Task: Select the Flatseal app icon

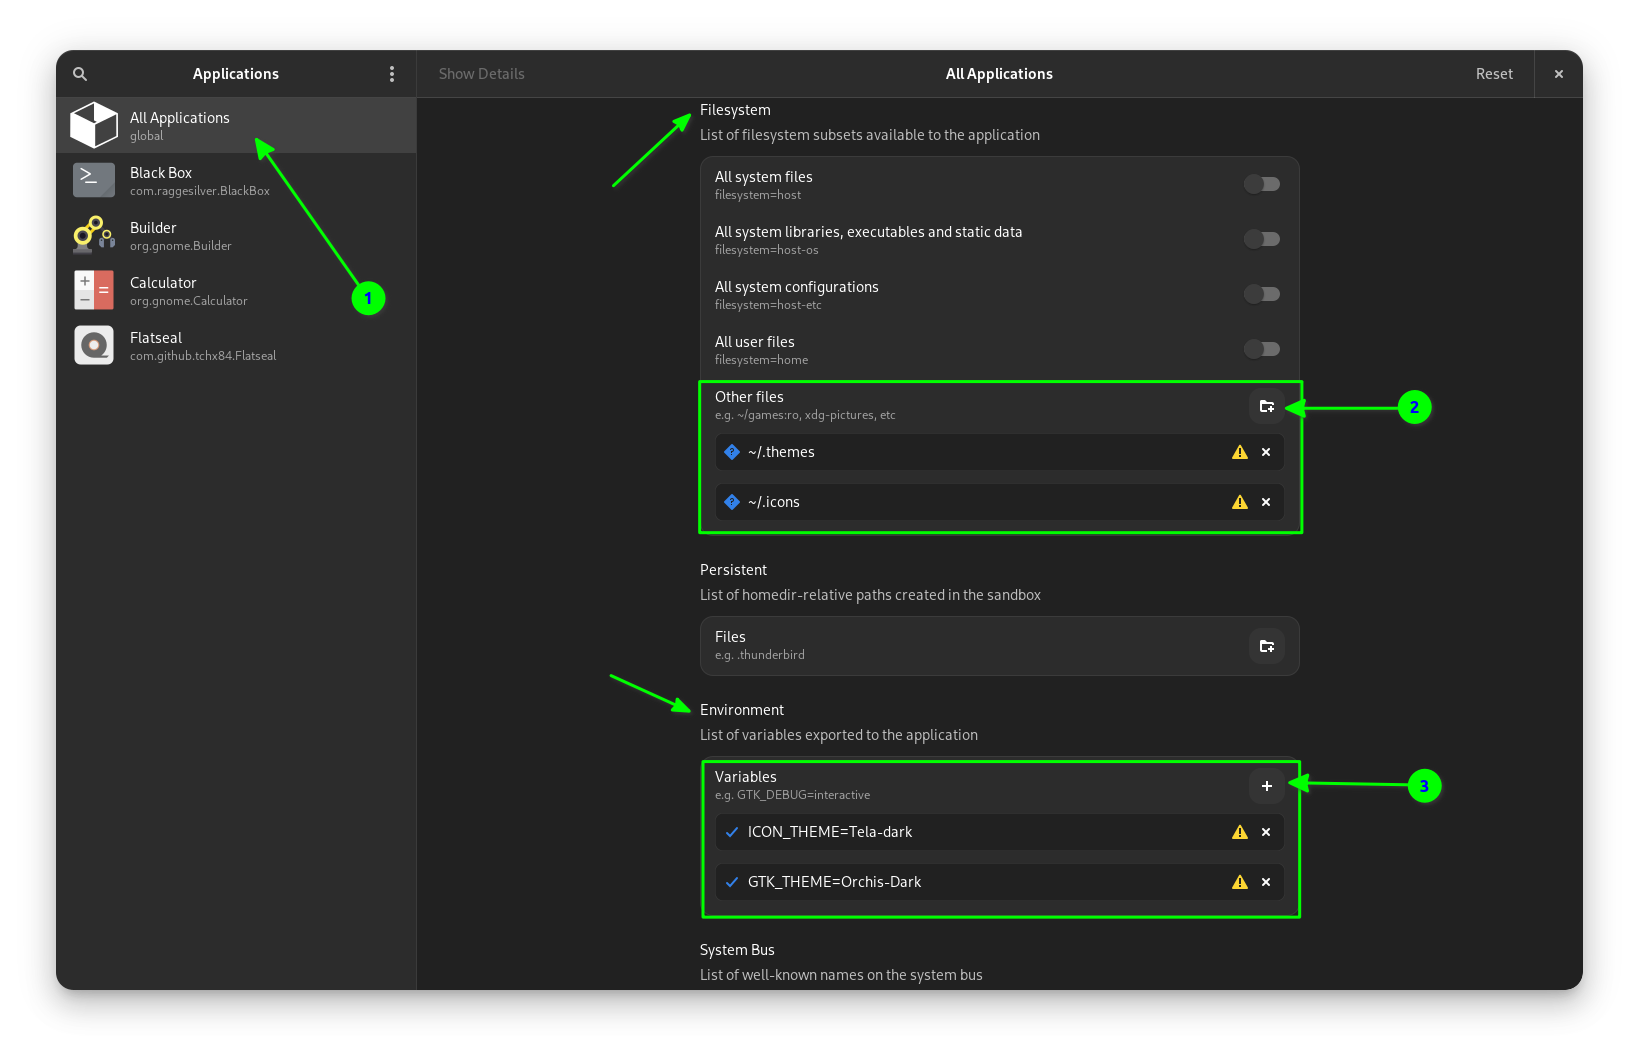Action: (x=94, y=345)
